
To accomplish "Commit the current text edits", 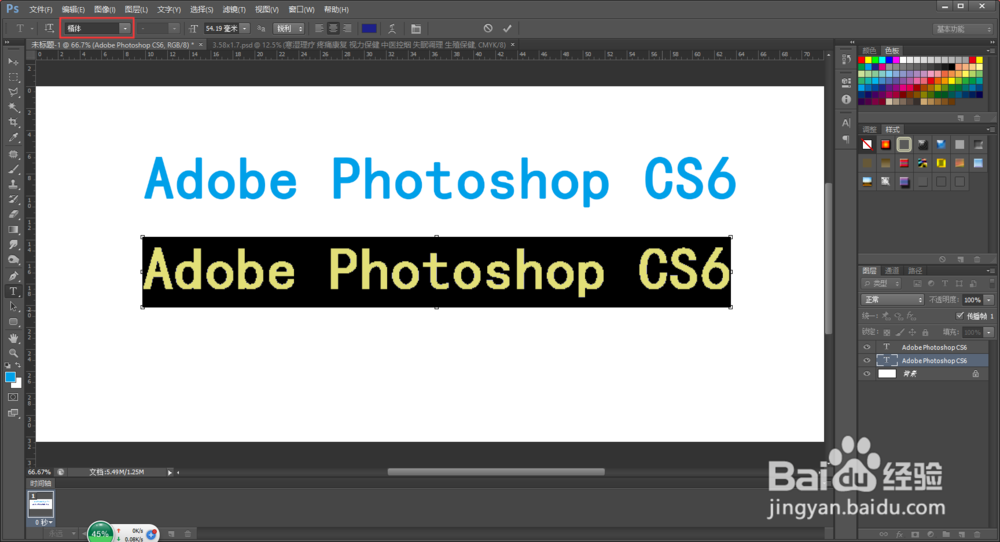I will coord(507,28).
